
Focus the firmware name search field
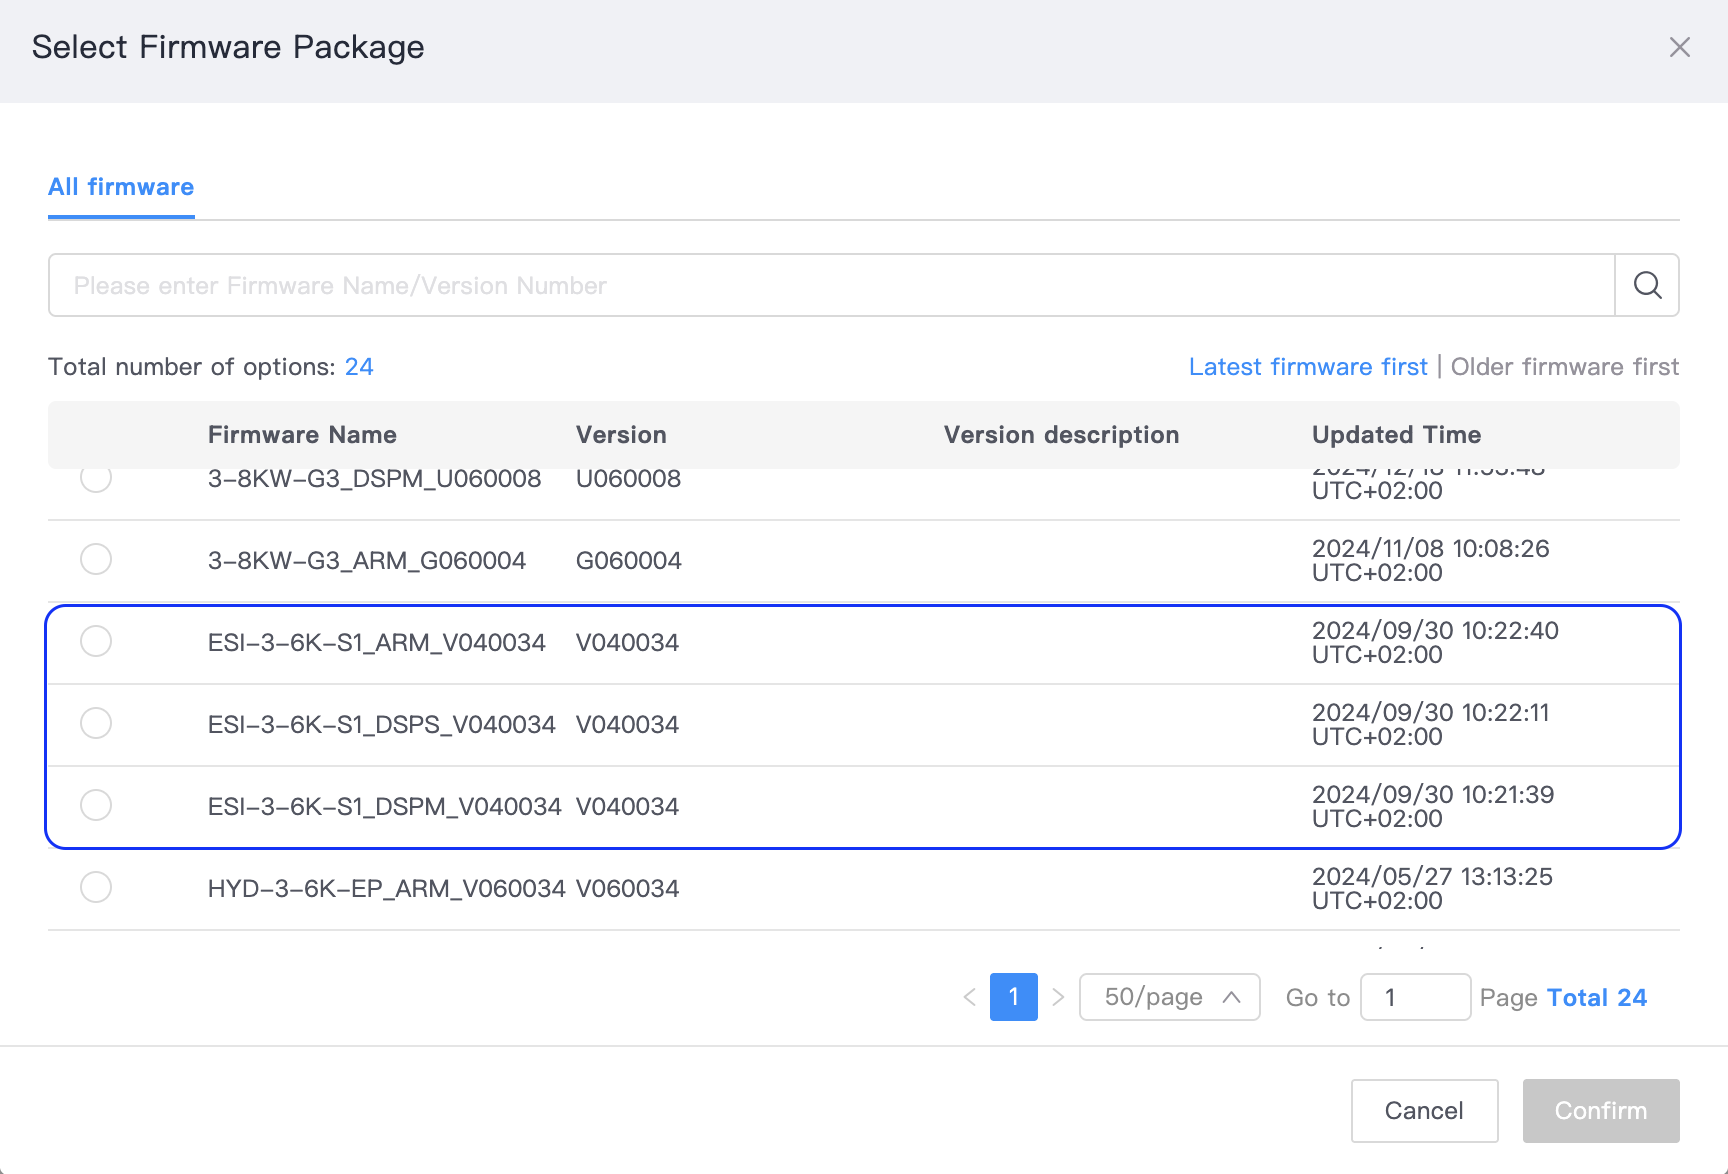[831, 285]
